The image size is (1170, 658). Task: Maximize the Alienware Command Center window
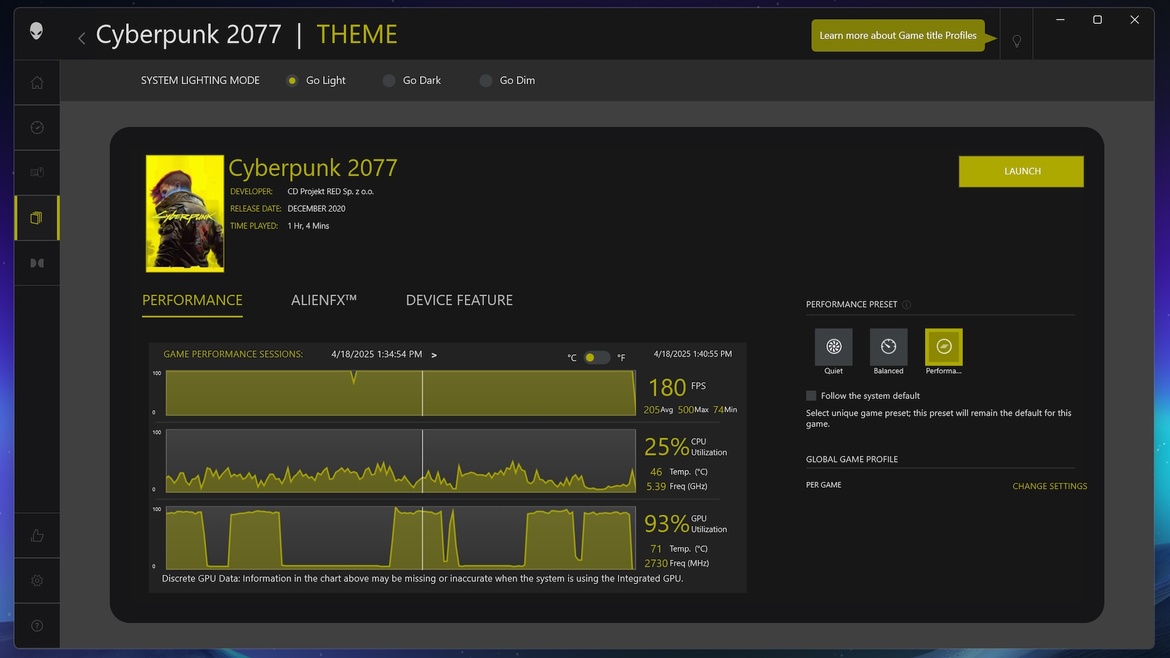1097,19
